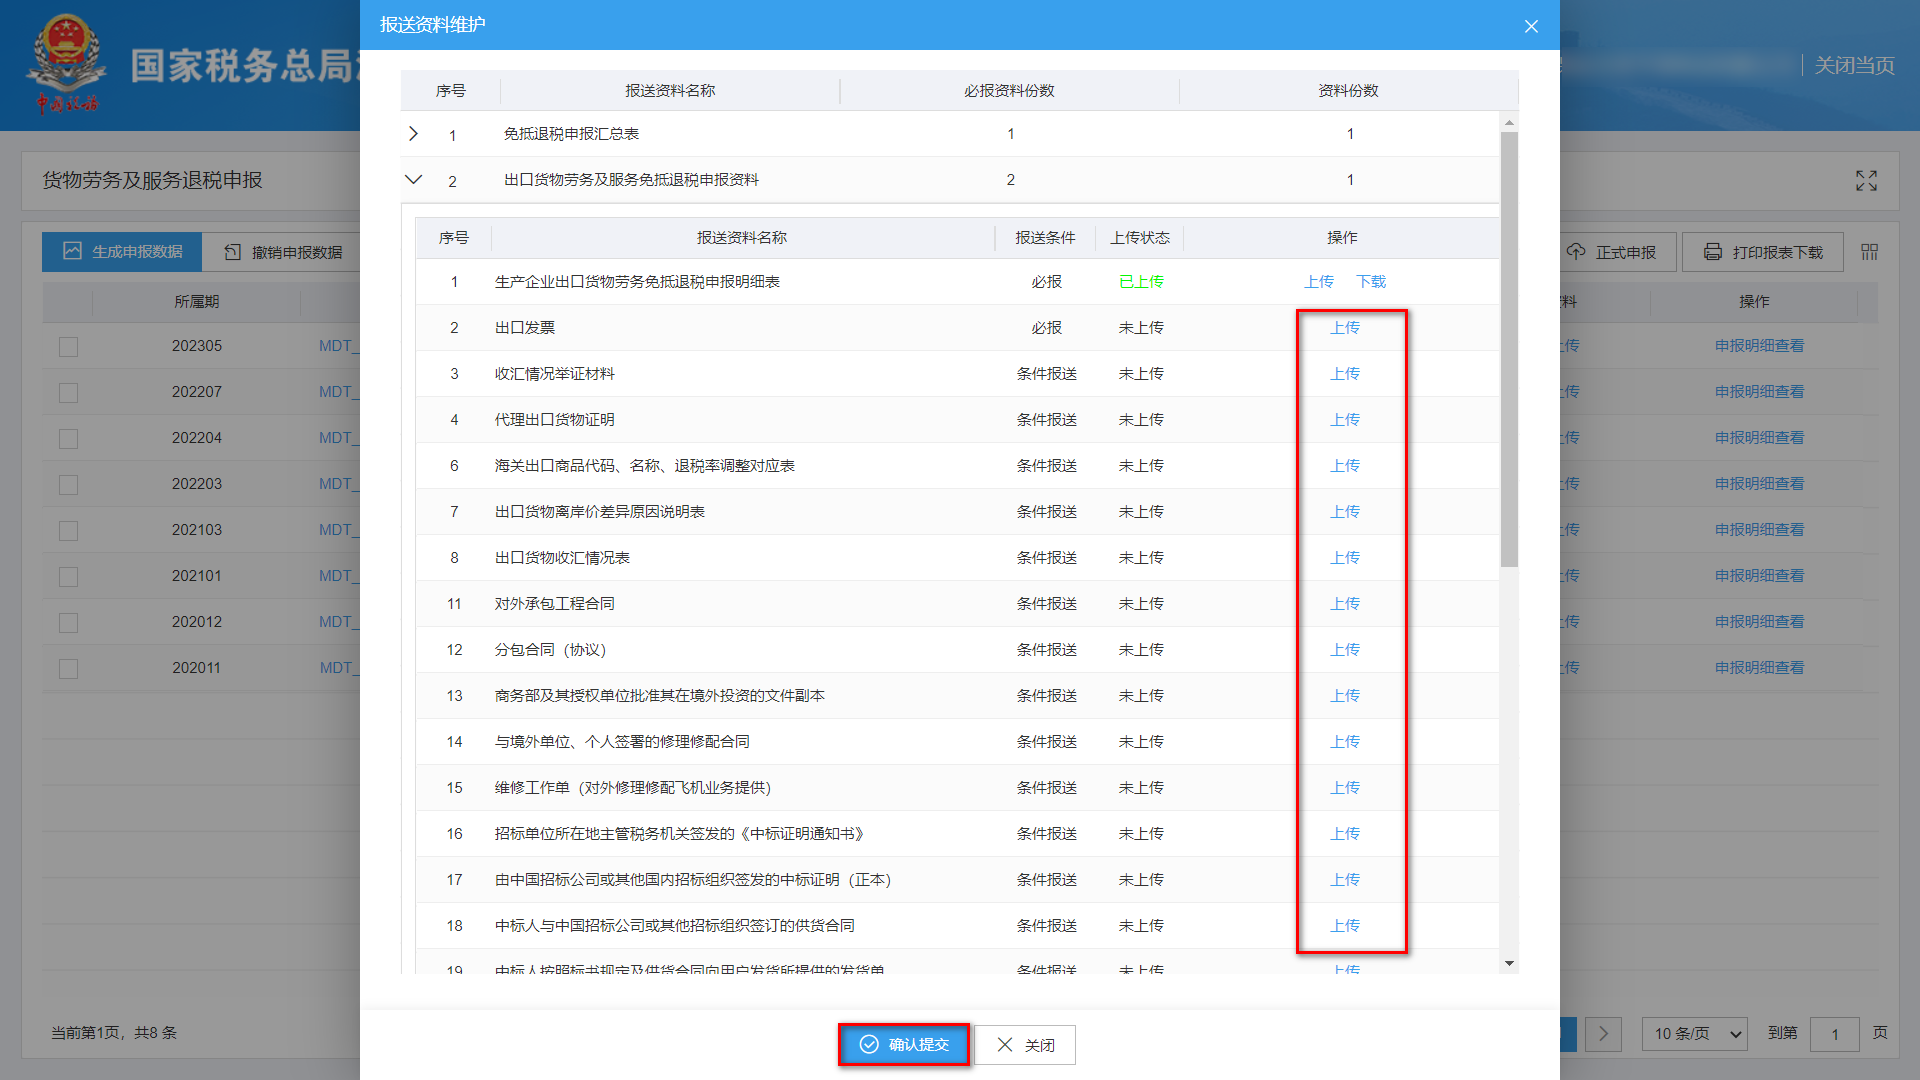Expand row 免抵退税申报汇总表

[413, 133]
